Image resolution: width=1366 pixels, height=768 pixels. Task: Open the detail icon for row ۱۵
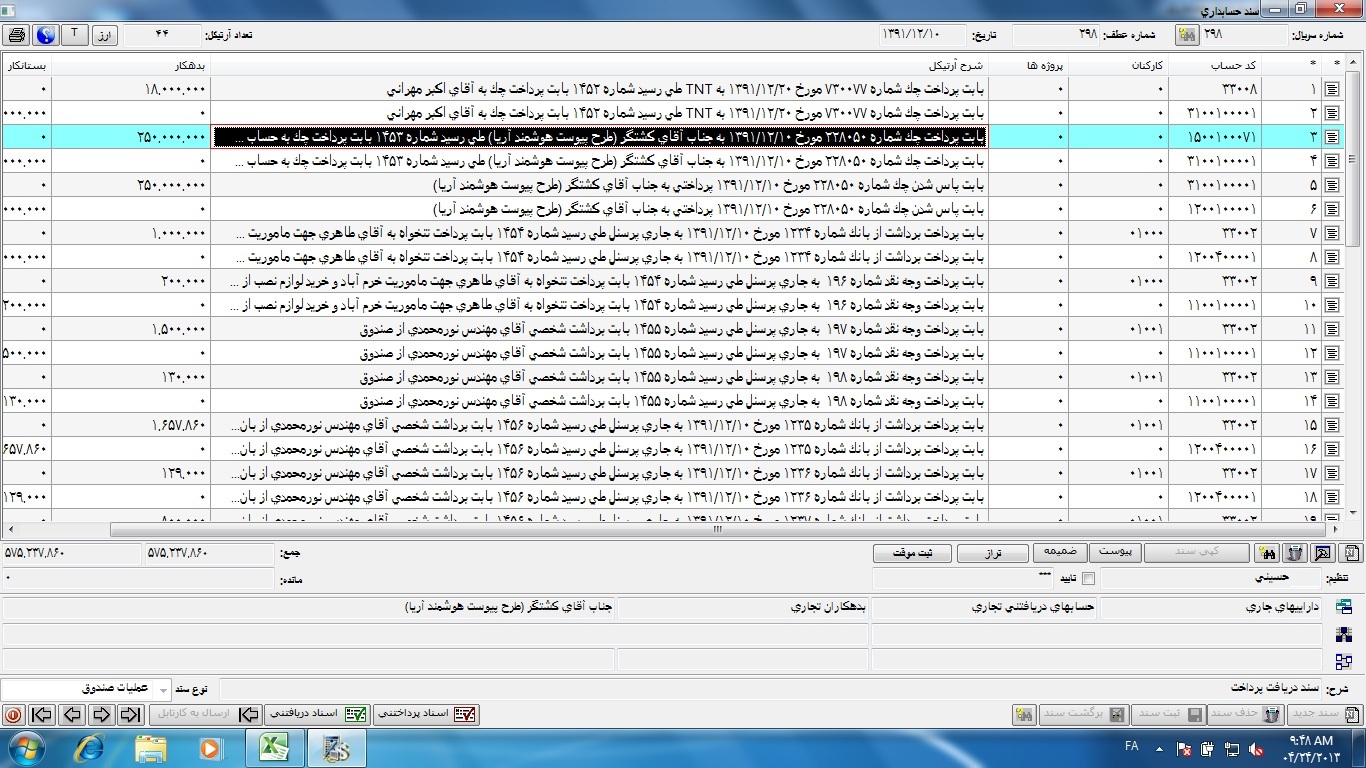[x=1331, y=425]
